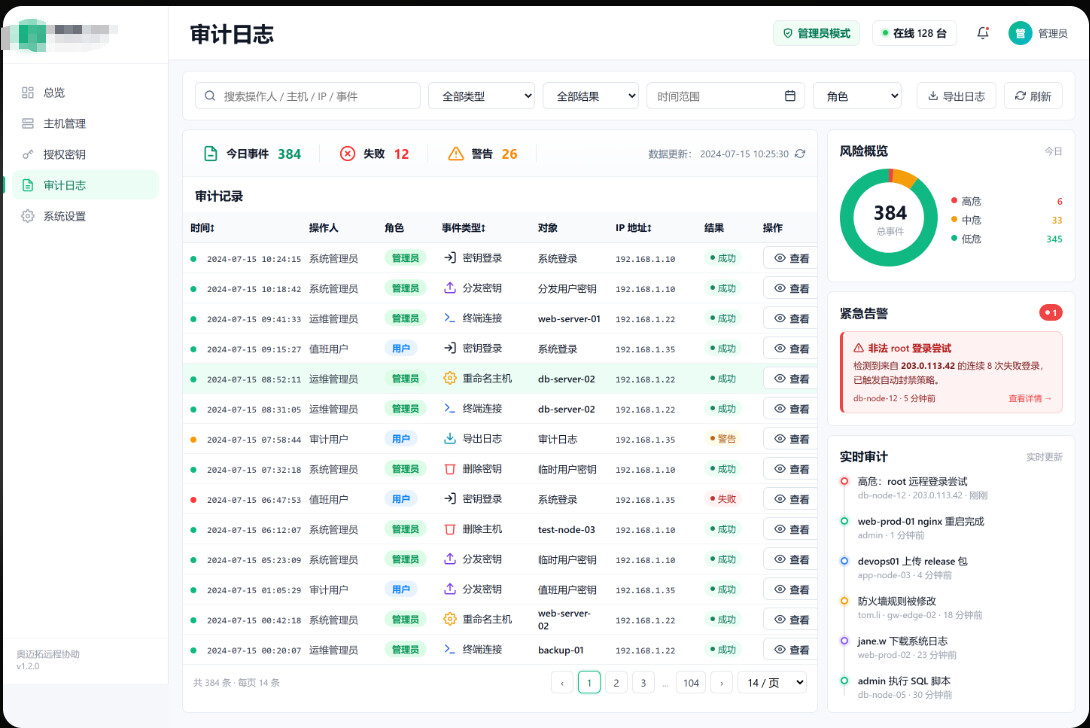Screen dimensions: 1090x728
Task: Click the administrator avatar icon
Action: 1020,33
